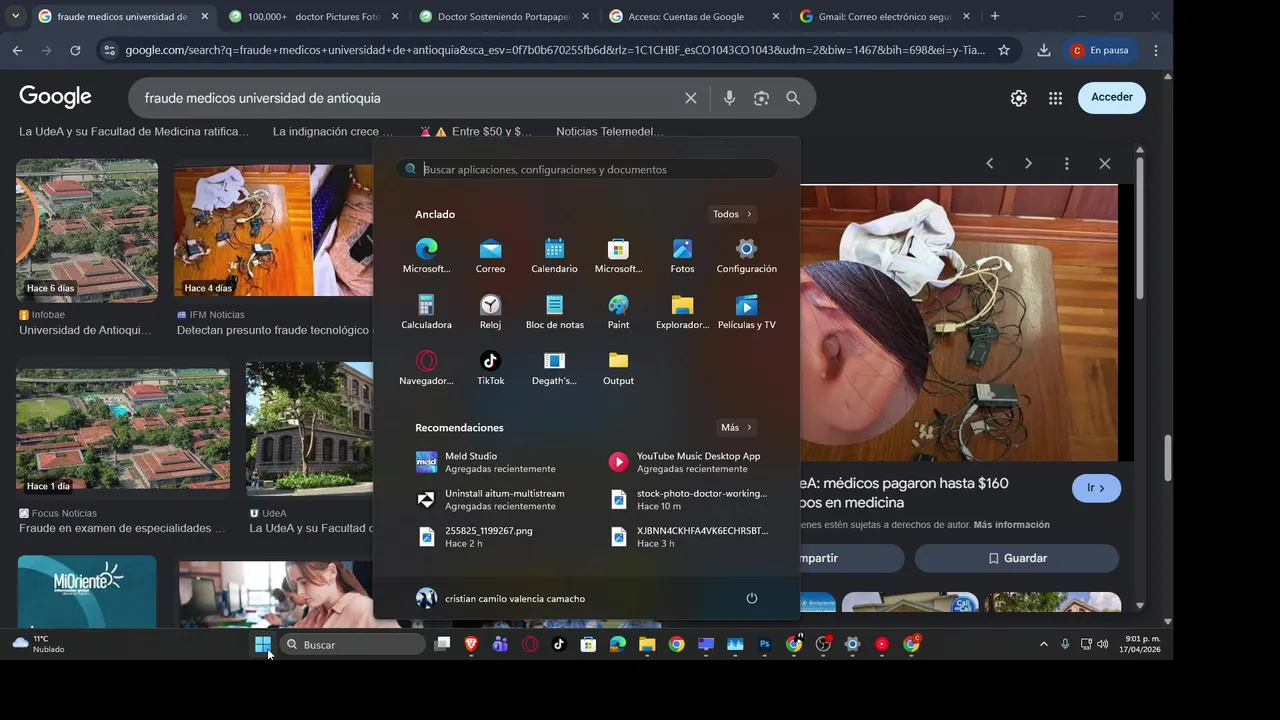Open the Output folder shortcut
The image size is (1280, 720).
click(x=618, y=367)
